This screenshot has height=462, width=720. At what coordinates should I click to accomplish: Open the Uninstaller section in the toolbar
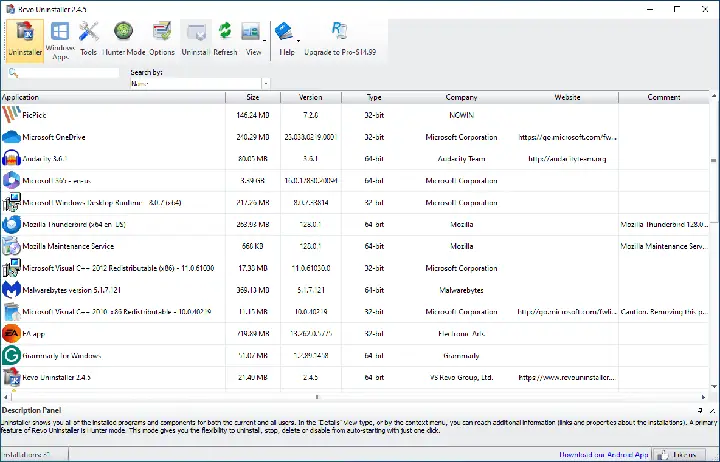pos(25,40)
